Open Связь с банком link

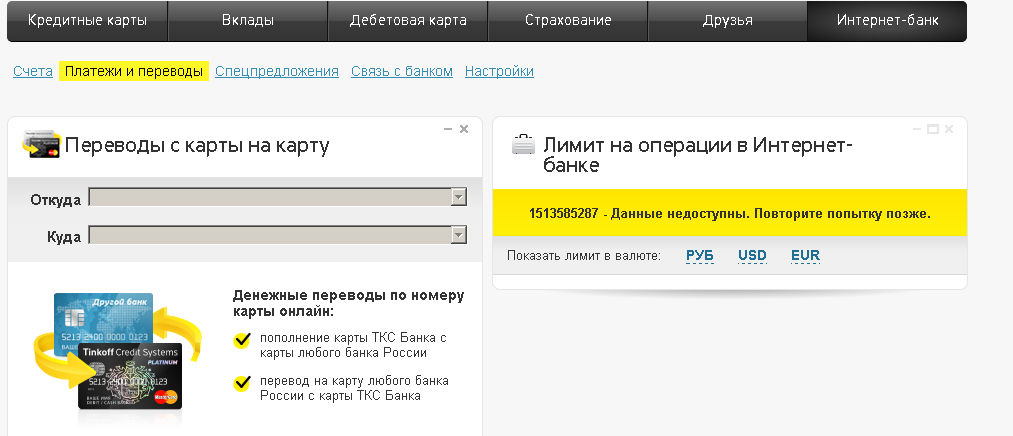402,71
